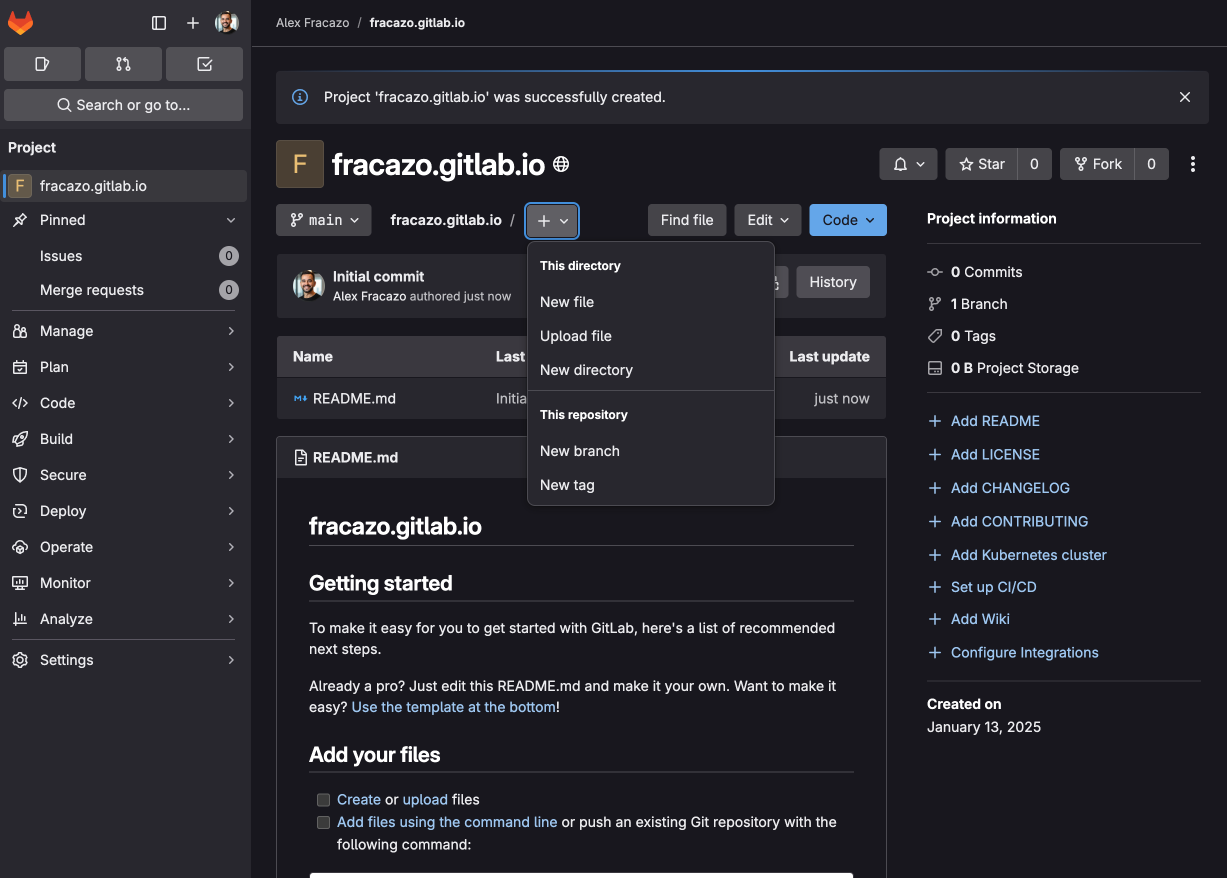Viewport: 1227px width, 878px height.
Task: Open Add files using the command line link
Action: click(447, 822)
